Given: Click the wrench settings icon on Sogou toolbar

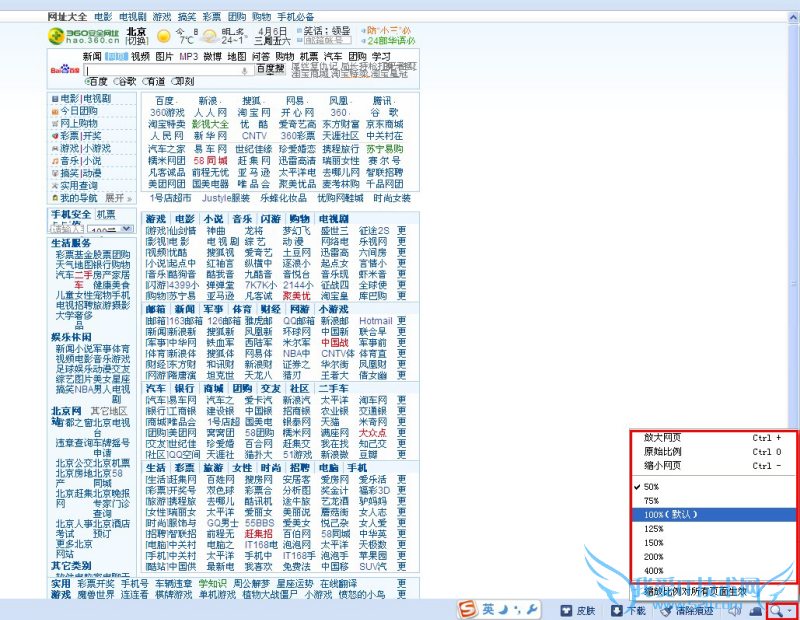Looking at the screenshot, I should click(532, 609).
